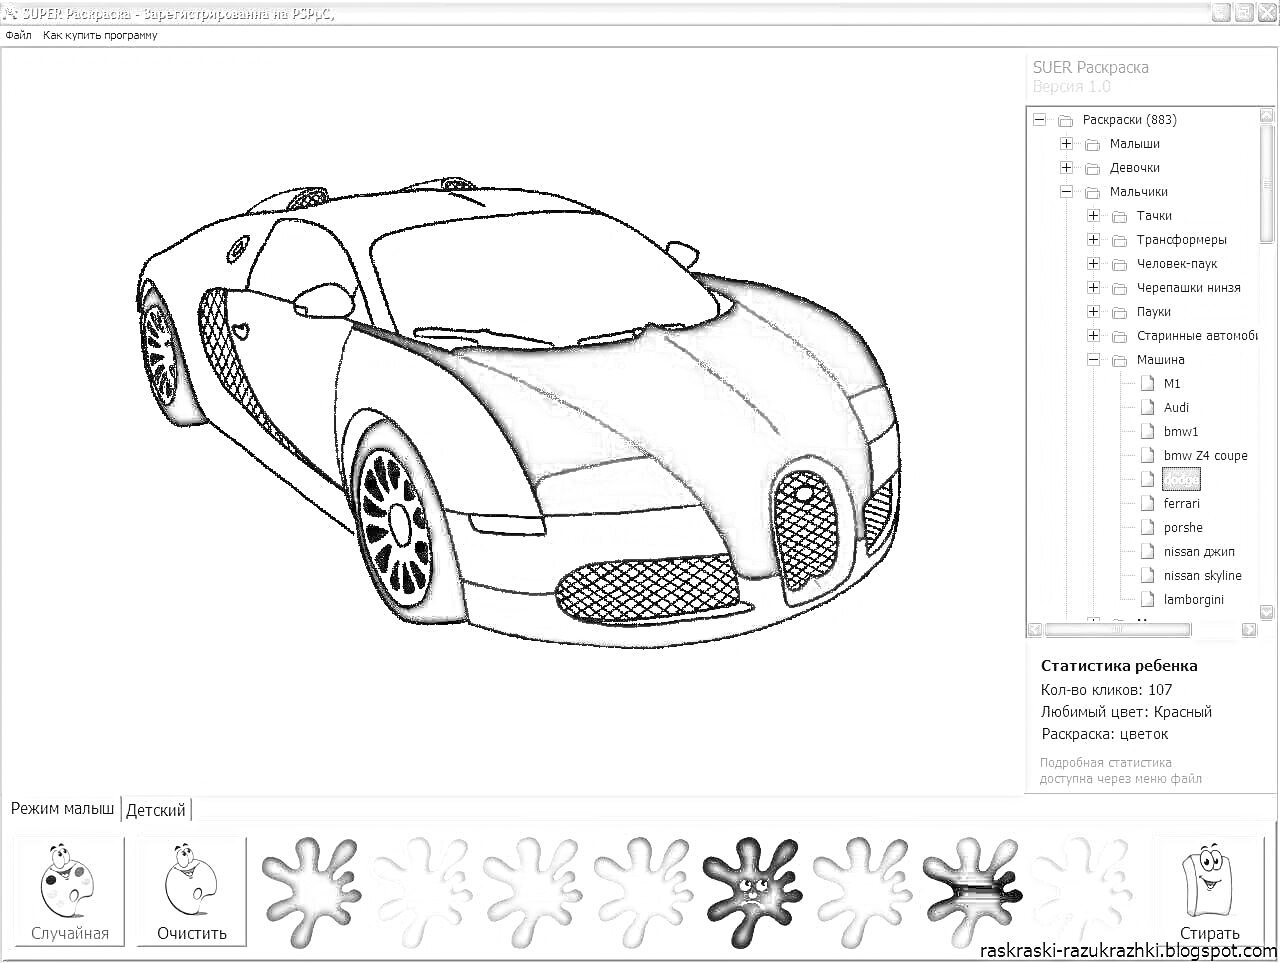Screen dimensions: 1280x963
Task: Pick the color splat with angry face
Action: coord(751,891)
